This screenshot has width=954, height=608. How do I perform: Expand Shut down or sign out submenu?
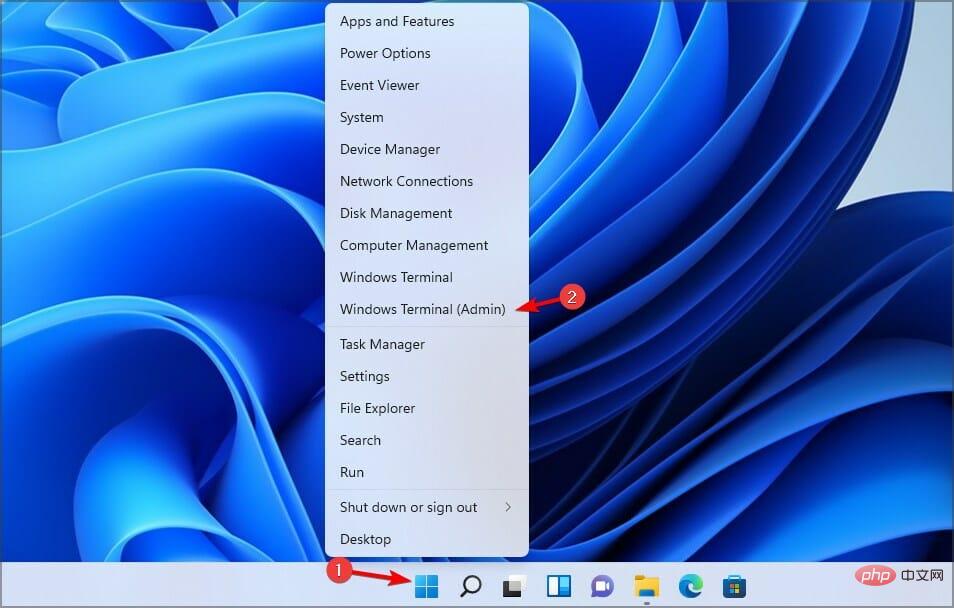[x=427, y=508]
